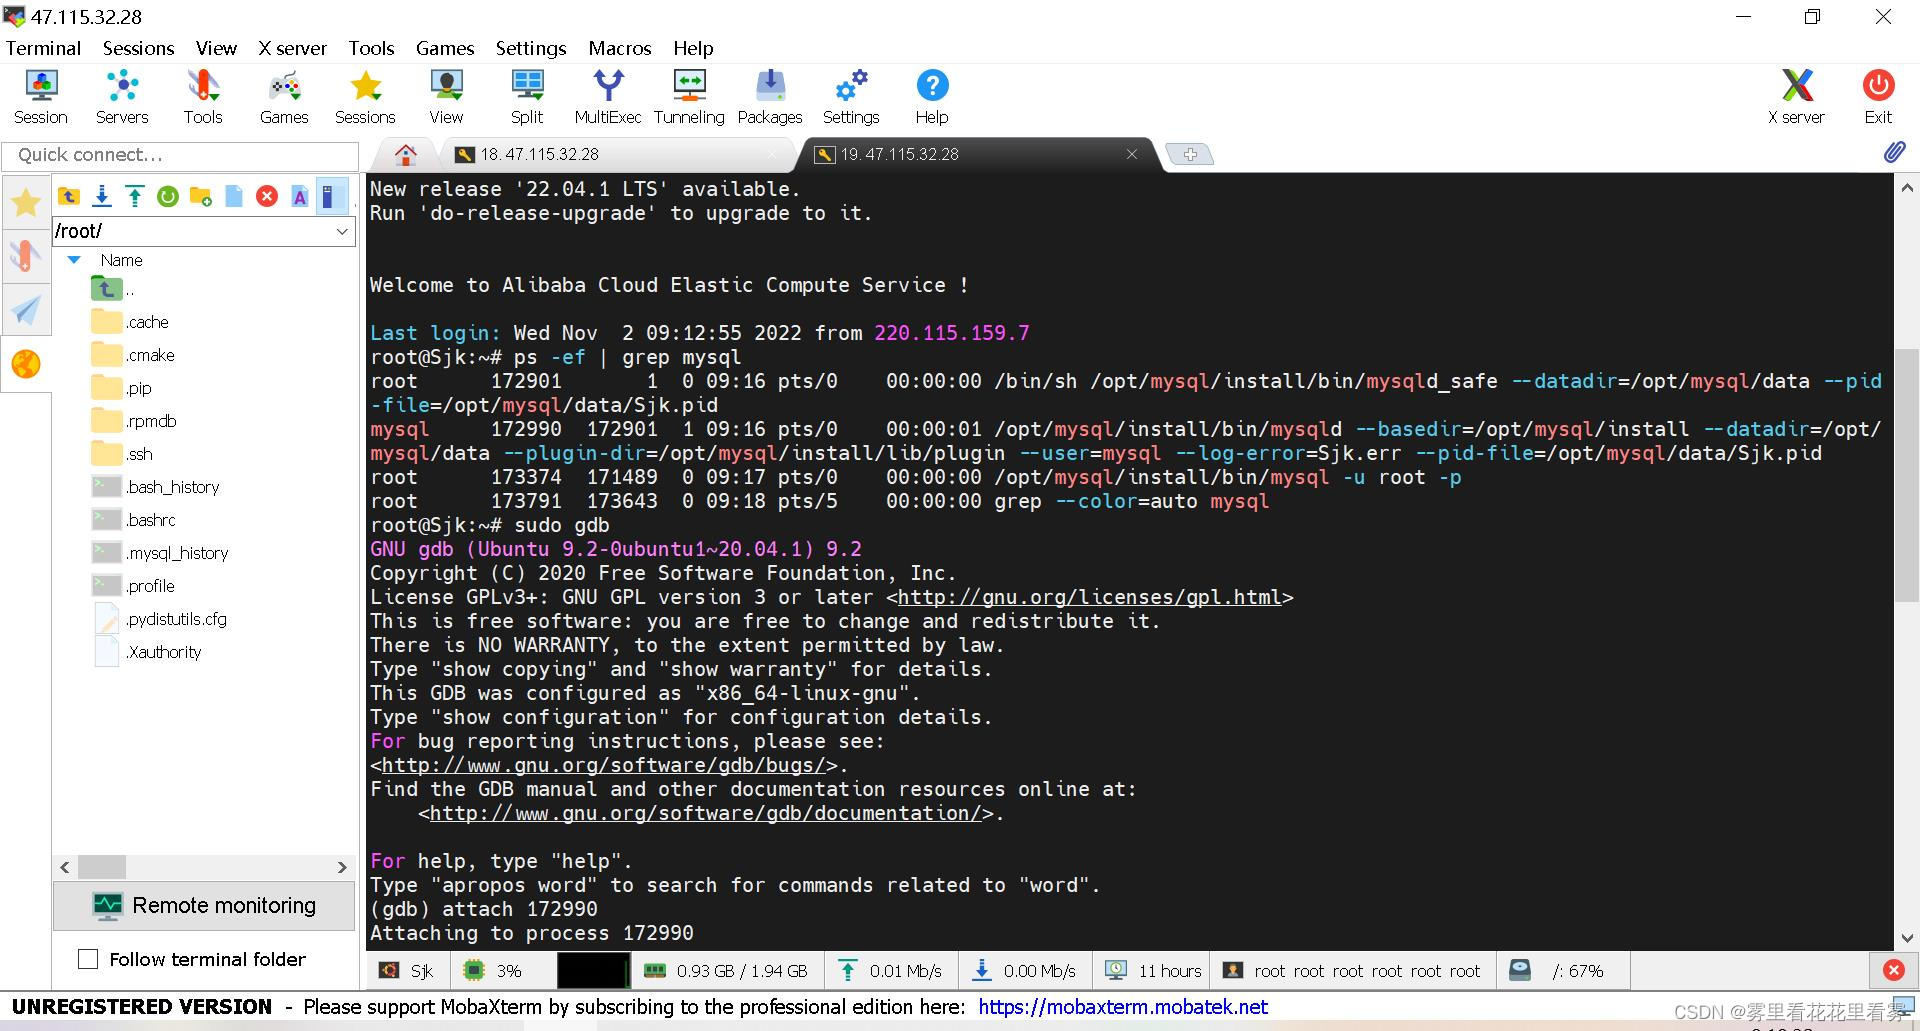Click the Tunneling toolbar icon
1920x1031 pixels.
[x=689, y=97]
